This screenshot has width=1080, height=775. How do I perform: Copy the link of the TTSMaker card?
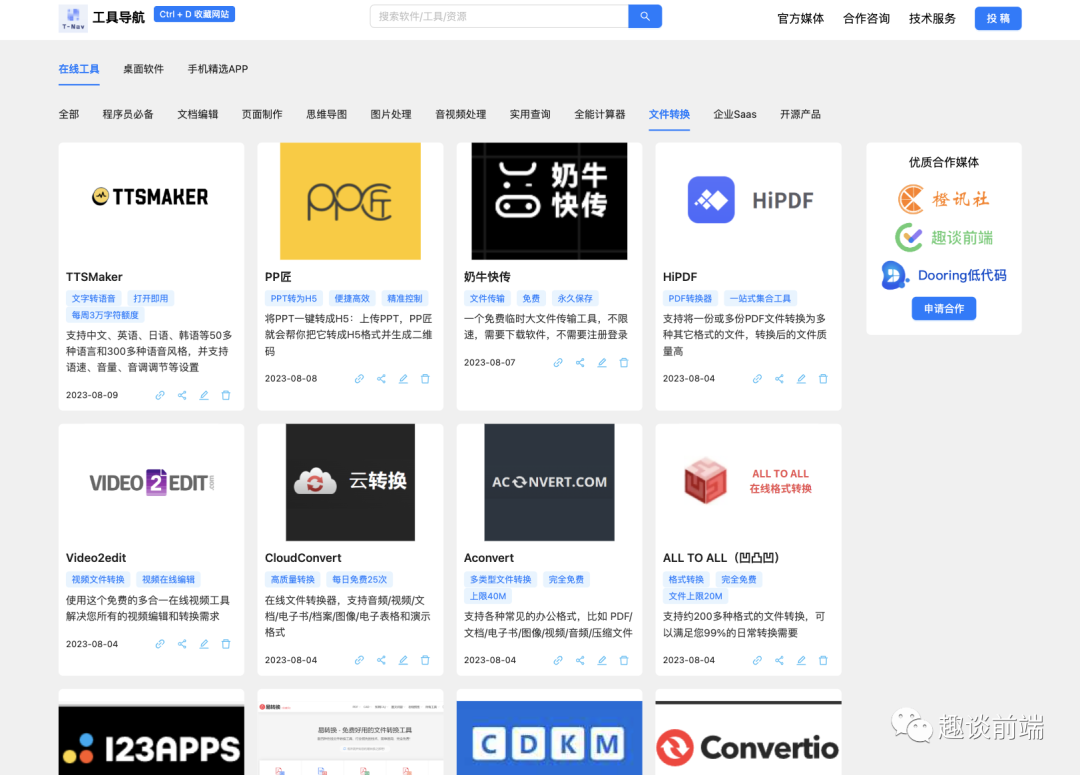[160, 395]
